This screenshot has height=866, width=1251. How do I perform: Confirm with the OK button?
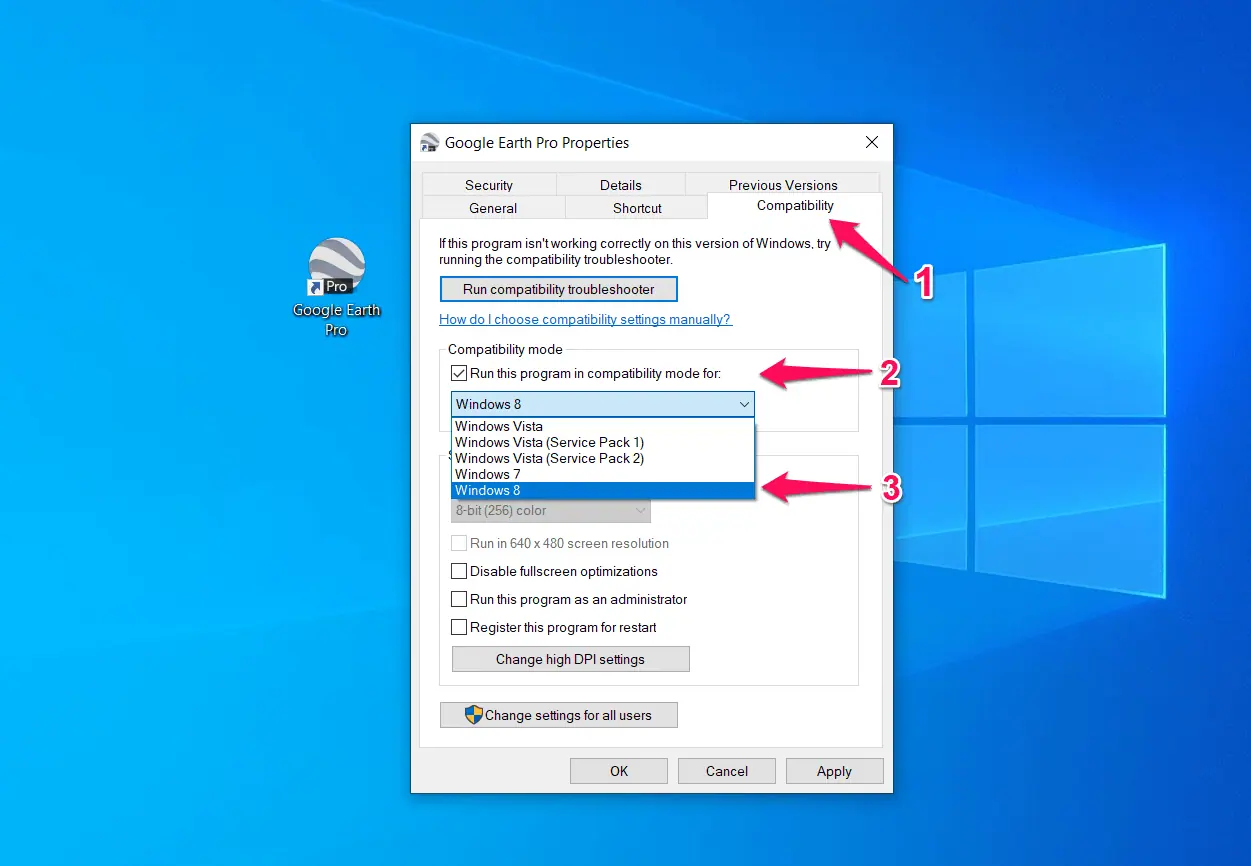[619, 771]
